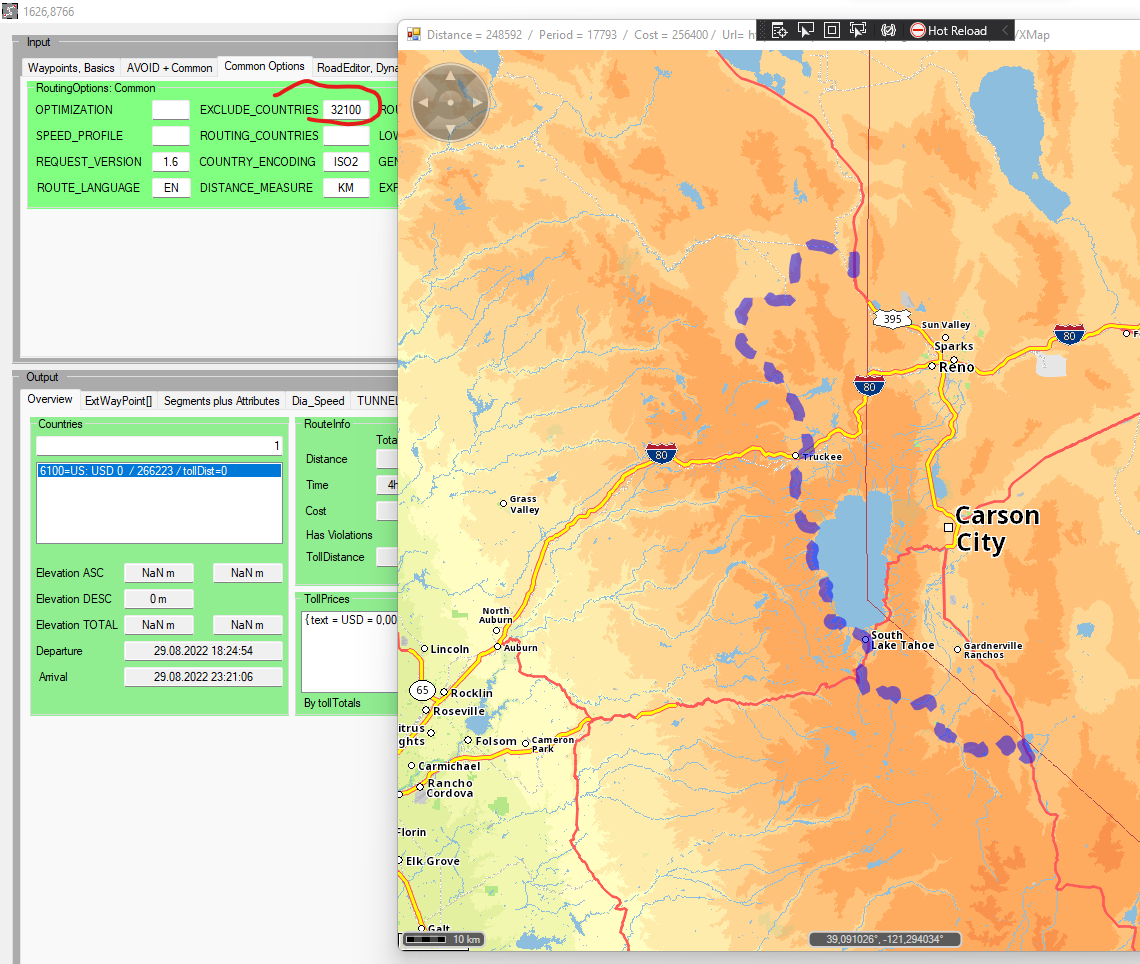This screenshot has height=964, width=1140.
Task: Open the AVOID + Common tab
Action: 169,68
